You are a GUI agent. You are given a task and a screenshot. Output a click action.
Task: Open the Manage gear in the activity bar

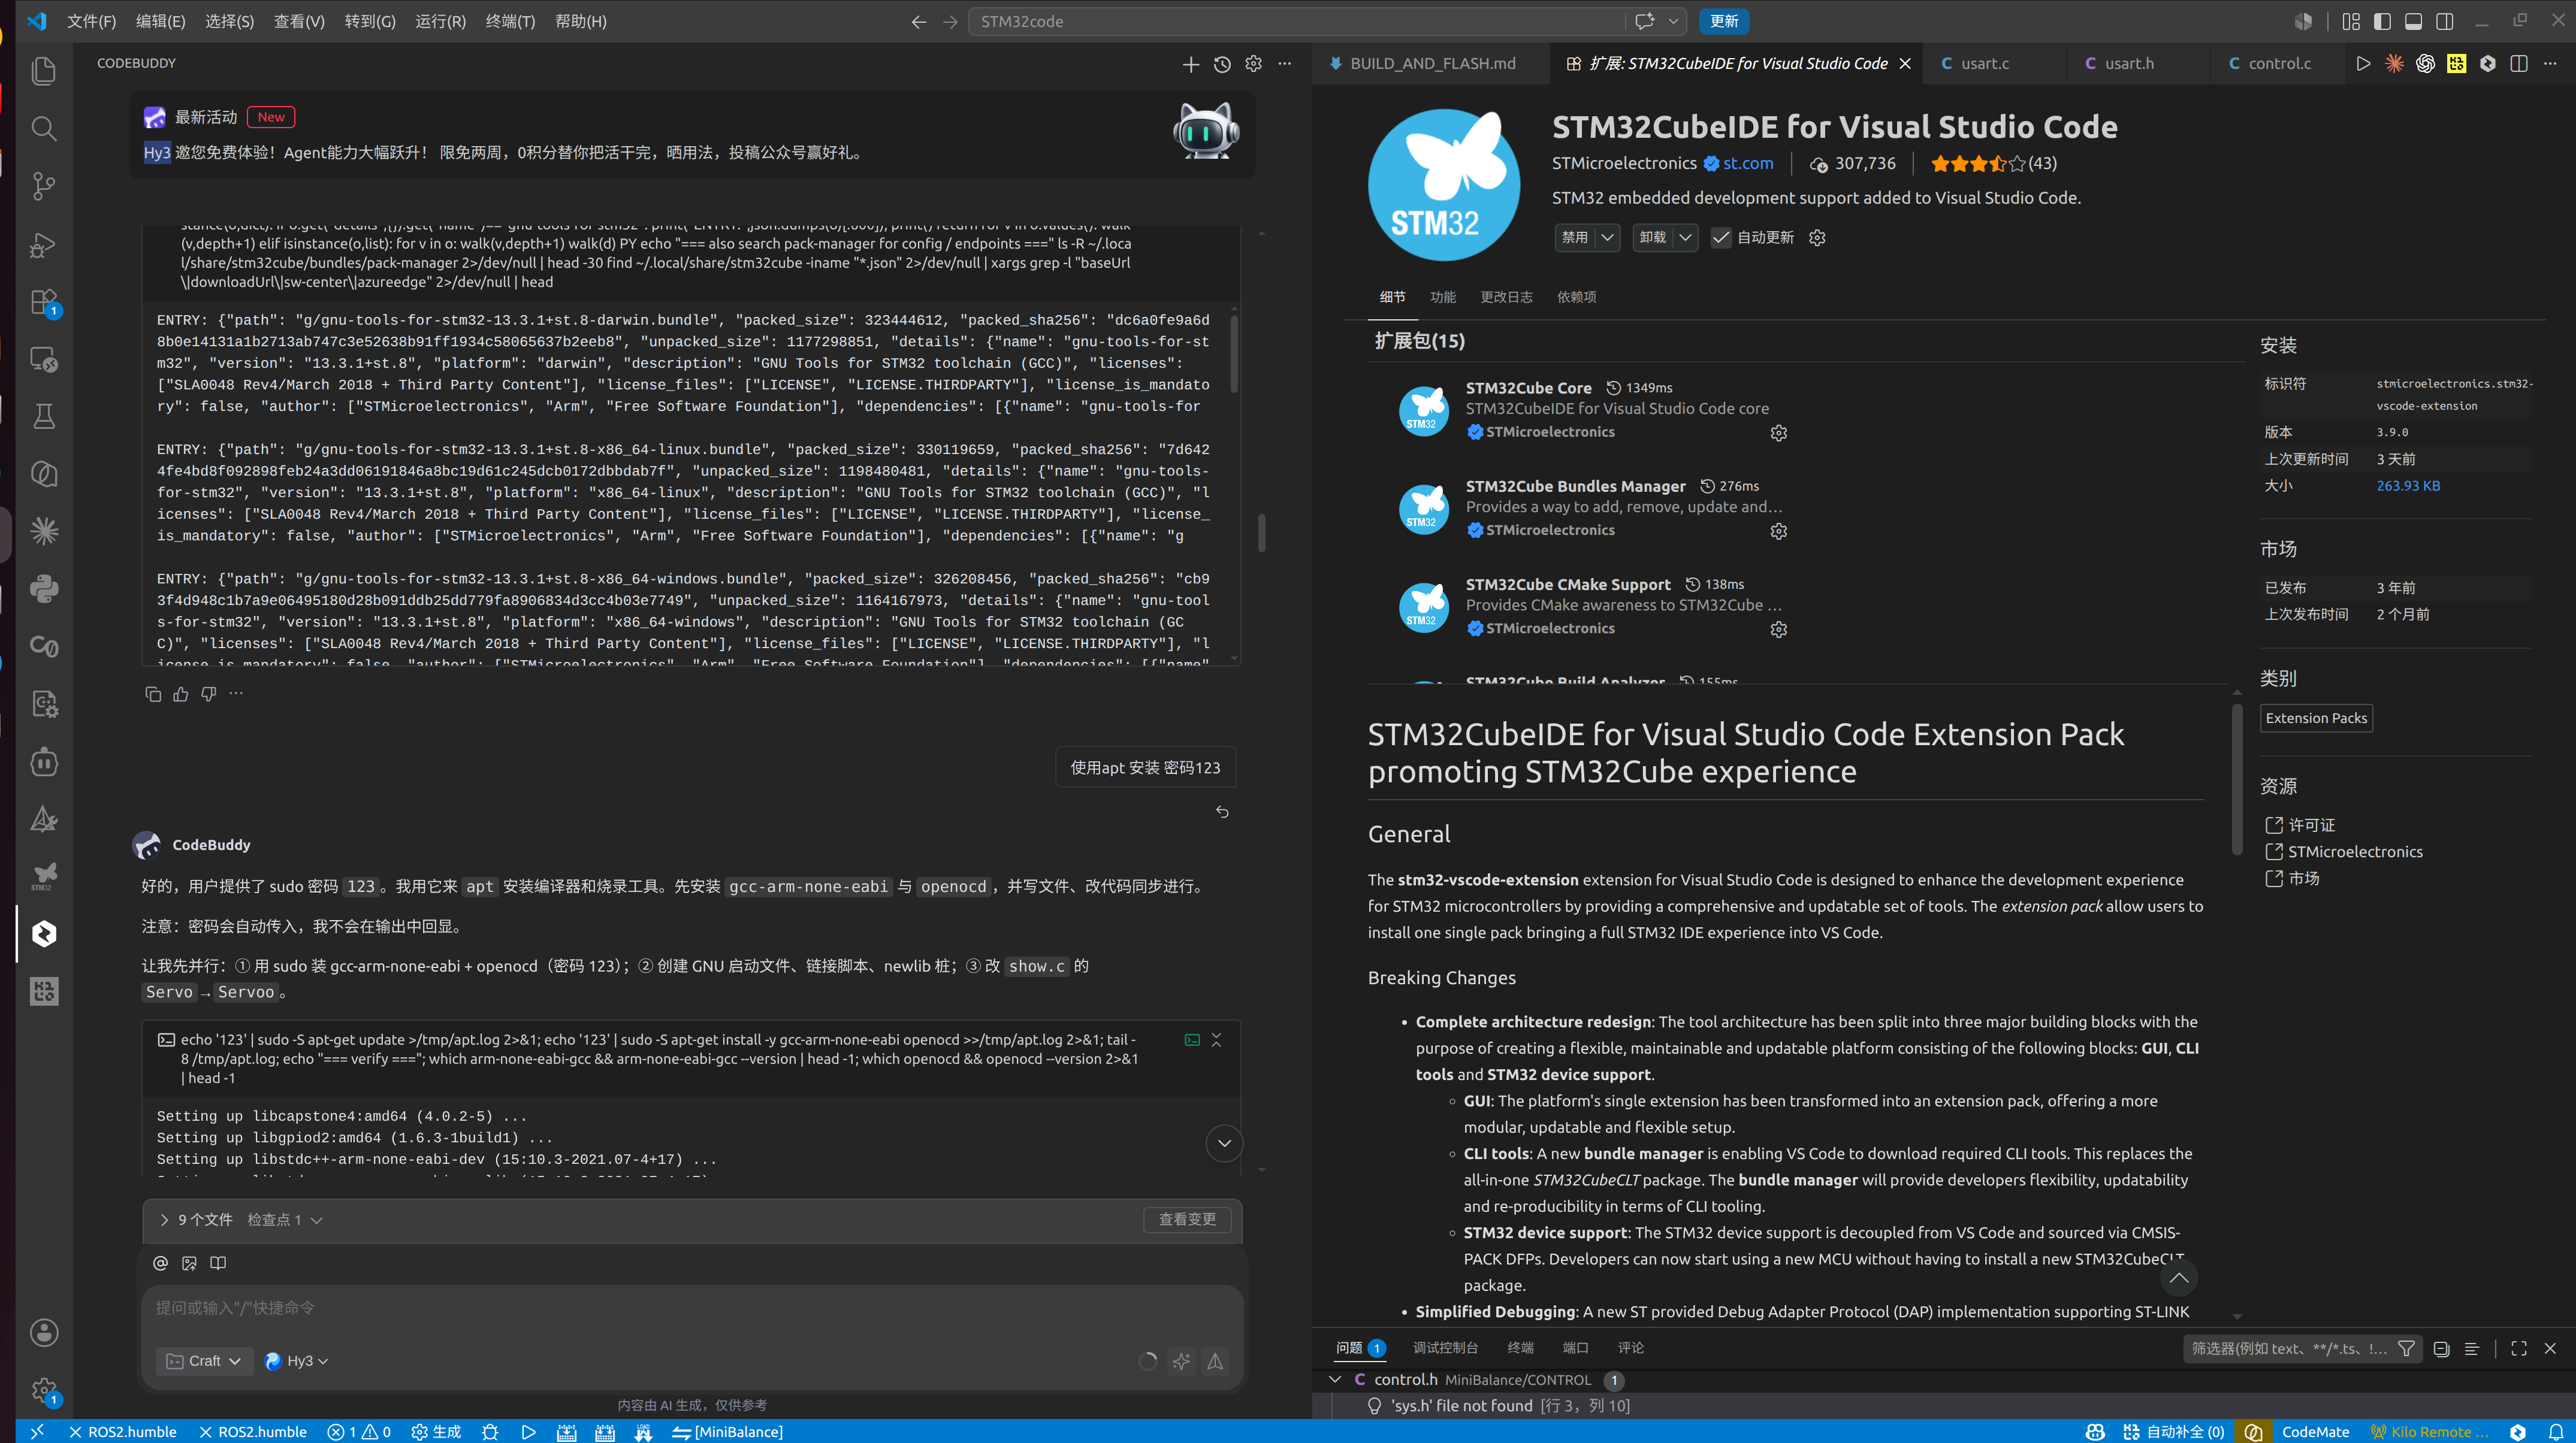tap(44, 1390)
